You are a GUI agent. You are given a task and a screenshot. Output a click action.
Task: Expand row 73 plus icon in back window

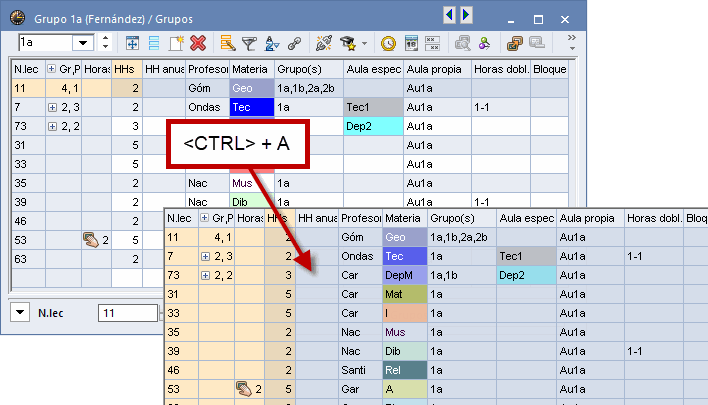click(52, 126)
